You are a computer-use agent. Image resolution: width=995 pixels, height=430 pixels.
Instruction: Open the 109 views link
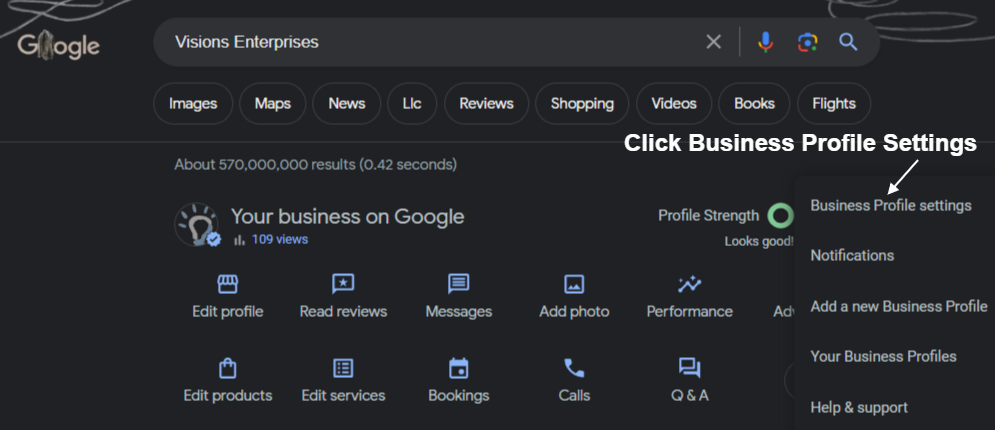(280, 240)
